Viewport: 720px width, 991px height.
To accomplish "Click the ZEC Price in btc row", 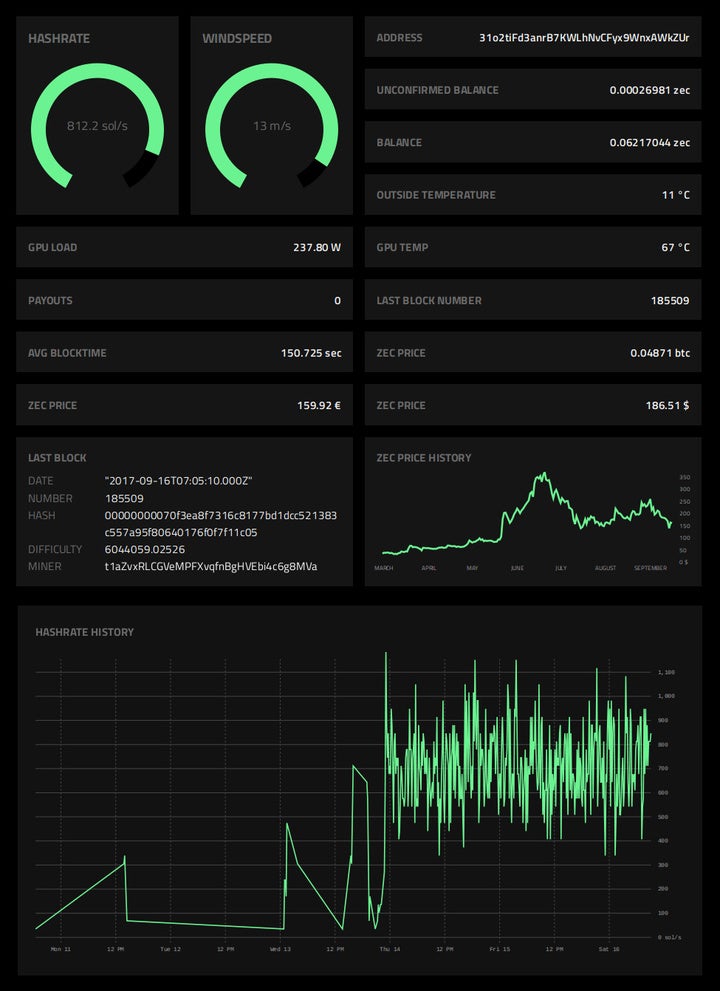I will tap(533, 353).
